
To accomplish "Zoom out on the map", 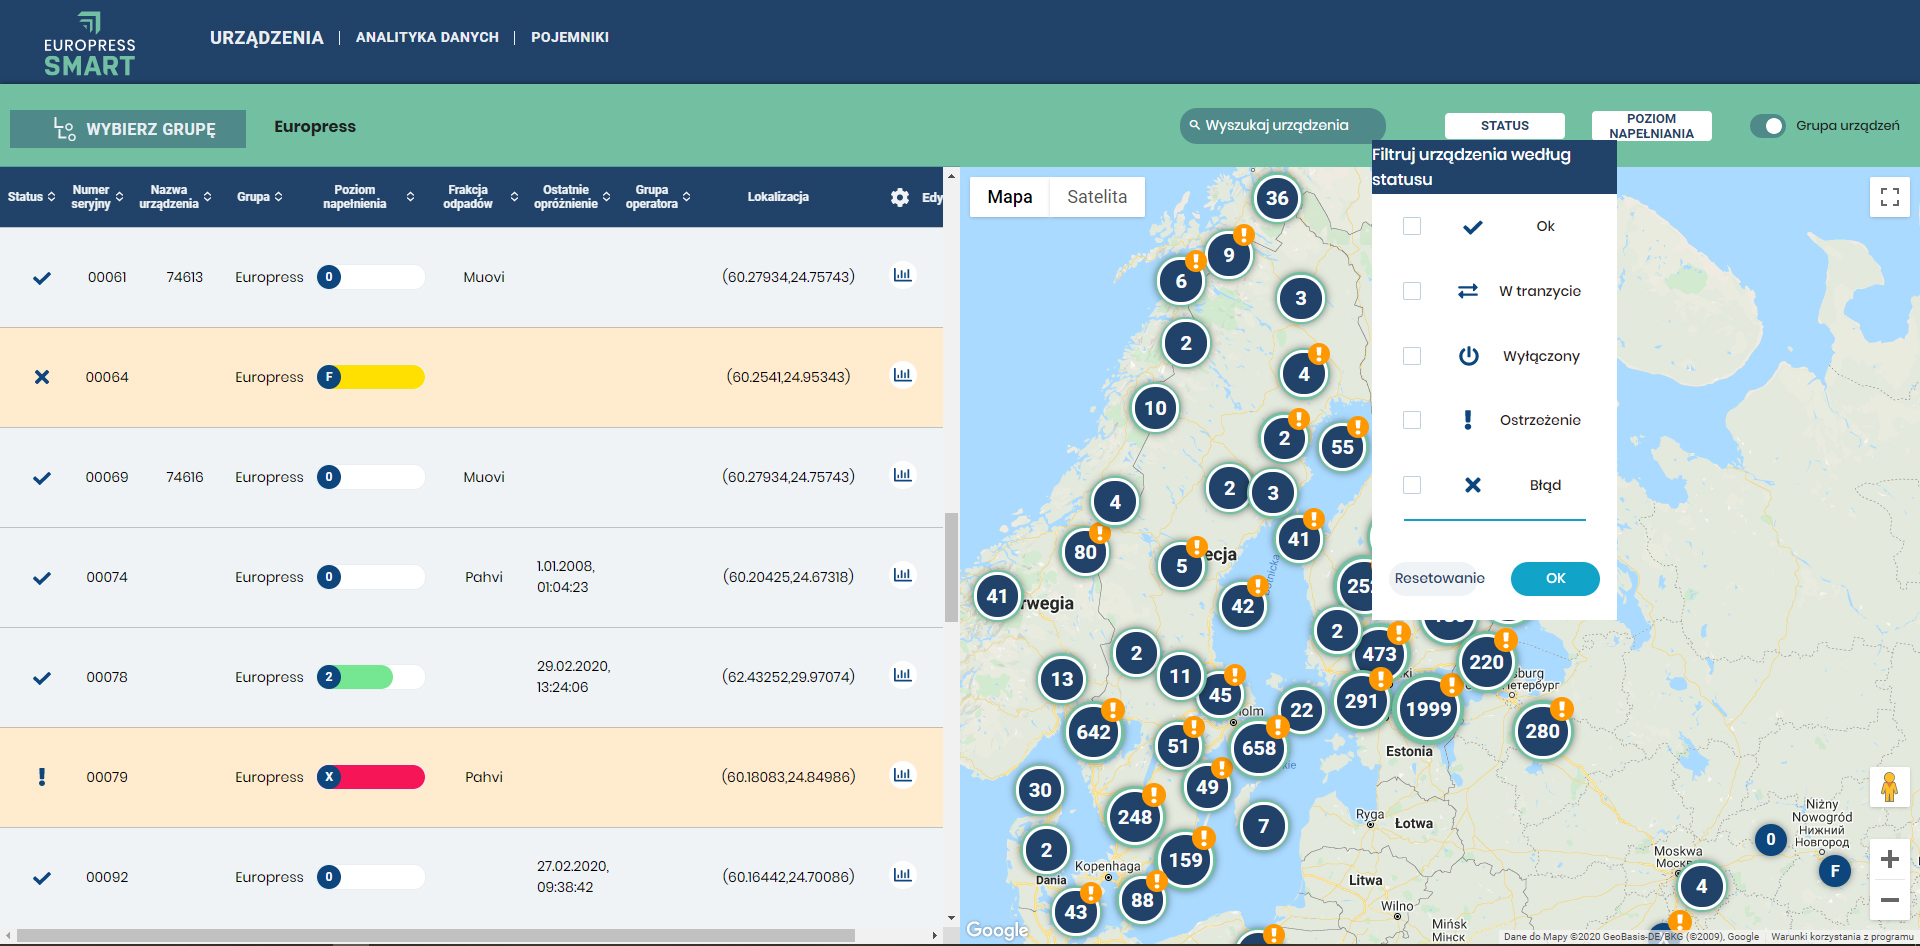I will [x=1889, y=900].
